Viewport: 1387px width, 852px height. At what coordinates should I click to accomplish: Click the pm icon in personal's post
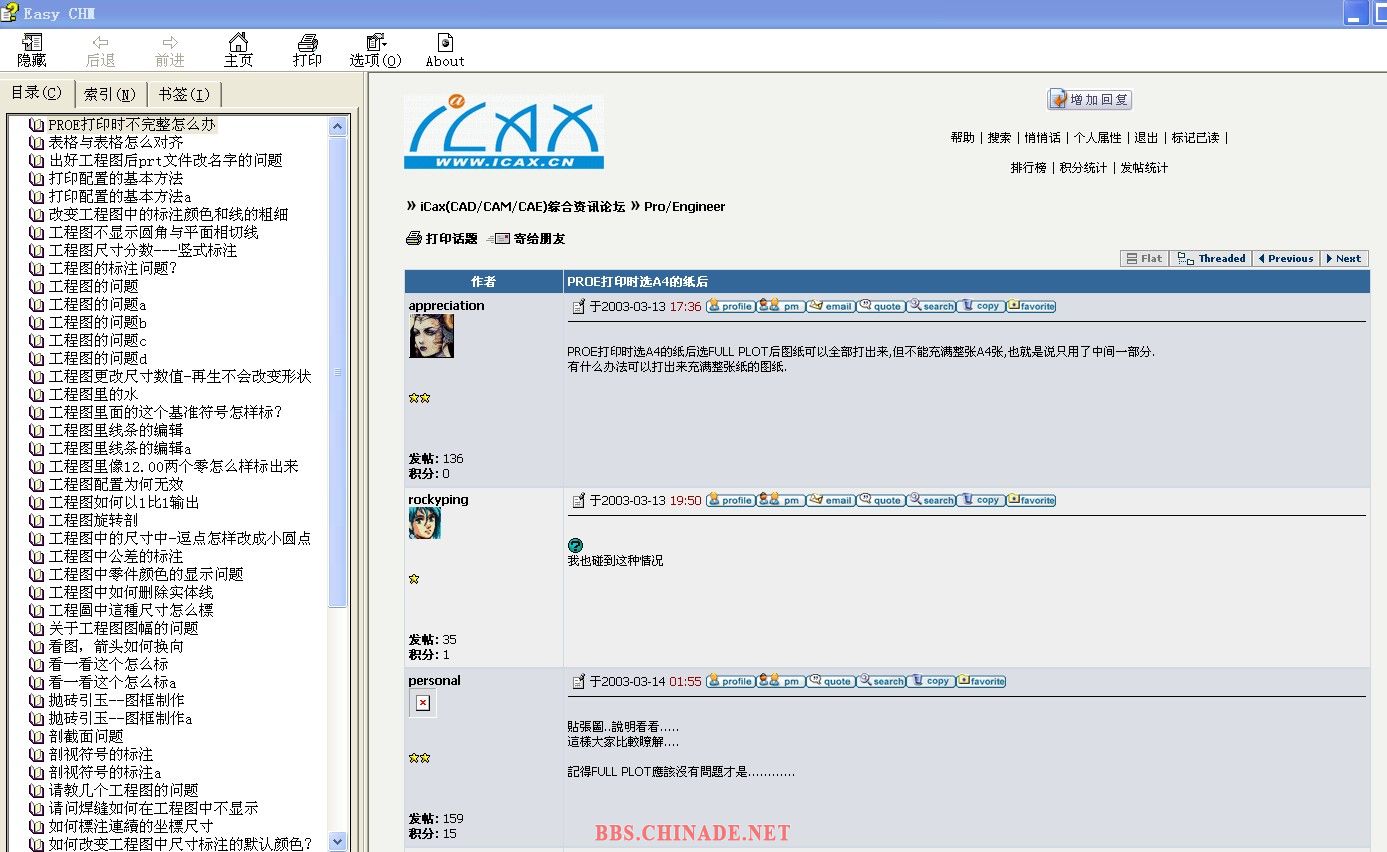(781, 681)
